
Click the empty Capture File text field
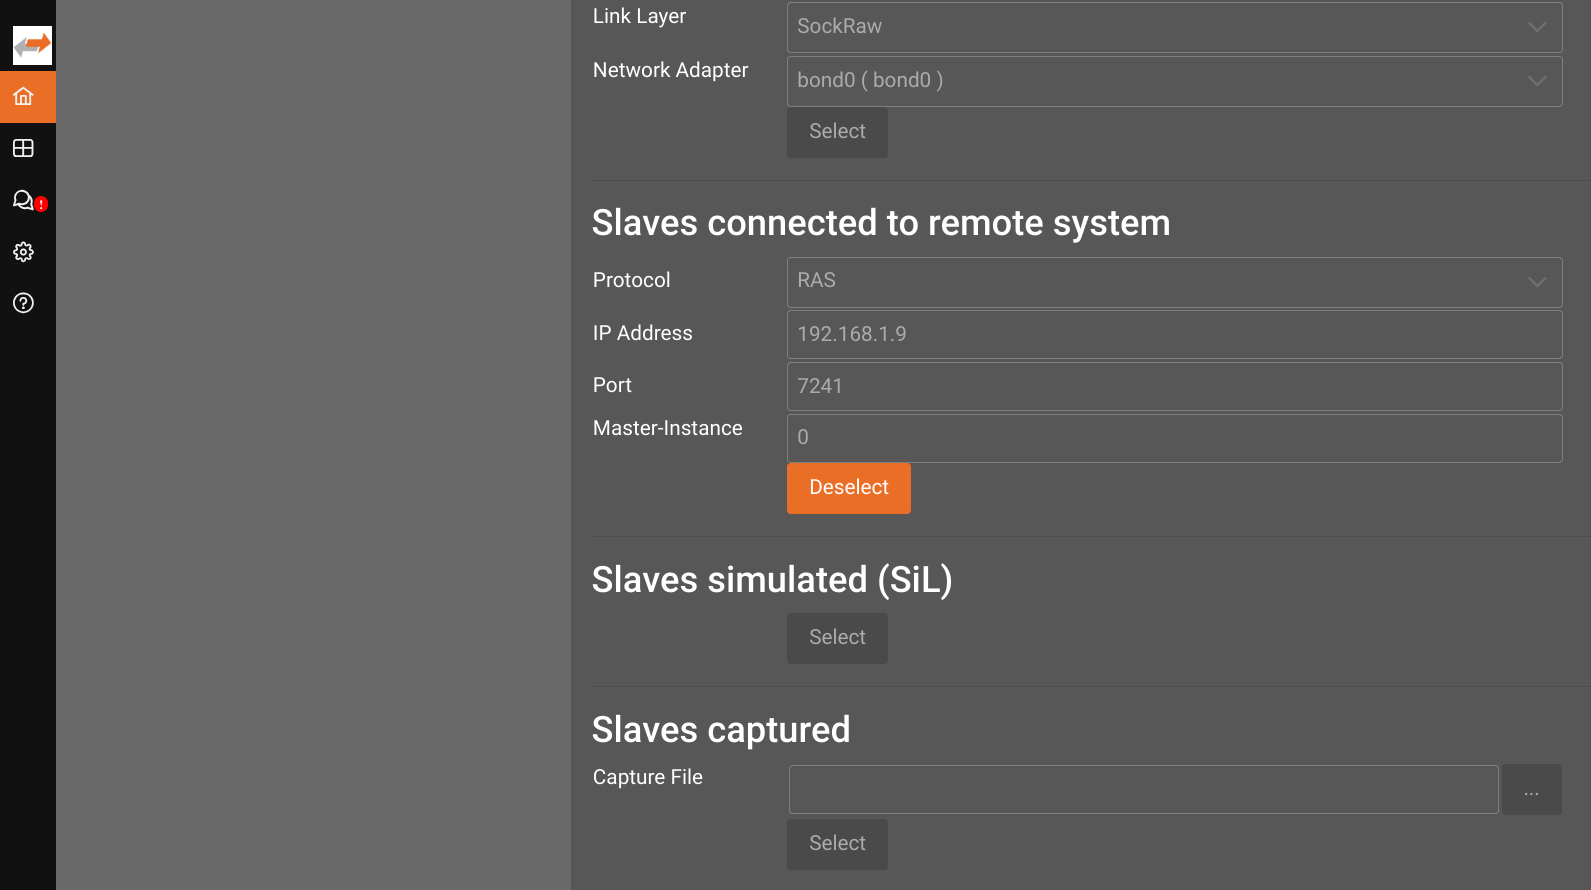coord(1143,790)
